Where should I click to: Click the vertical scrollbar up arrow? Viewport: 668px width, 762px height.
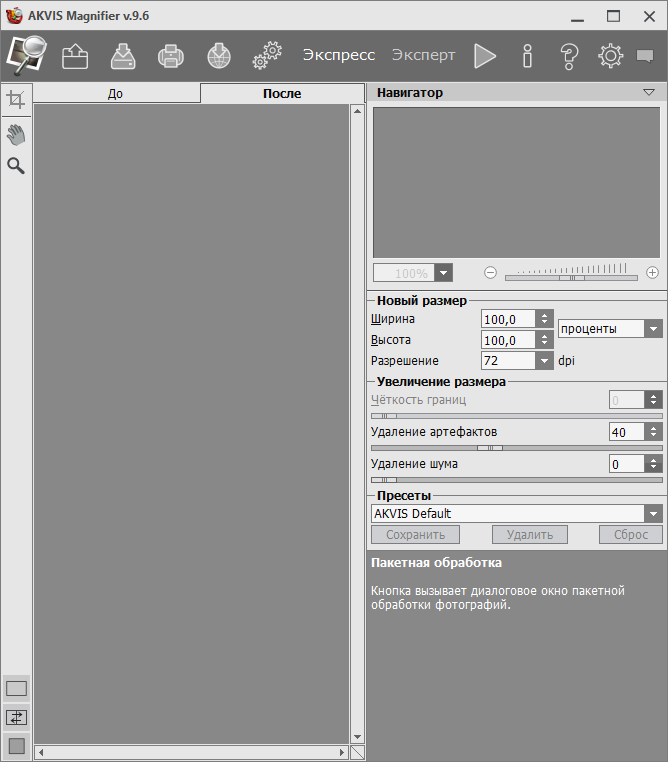pos(358,111)
